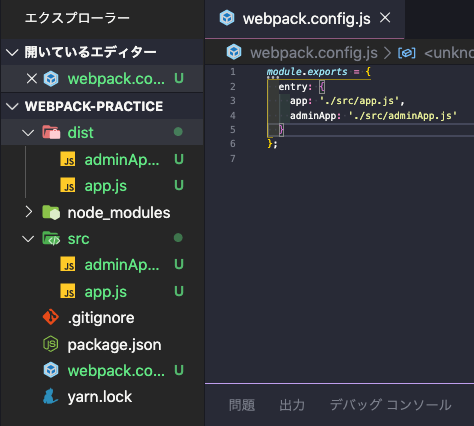Viewport: 474px width, 426px height.
Task: Close webpack.co... in open editors list
Action: pos(32,79)
